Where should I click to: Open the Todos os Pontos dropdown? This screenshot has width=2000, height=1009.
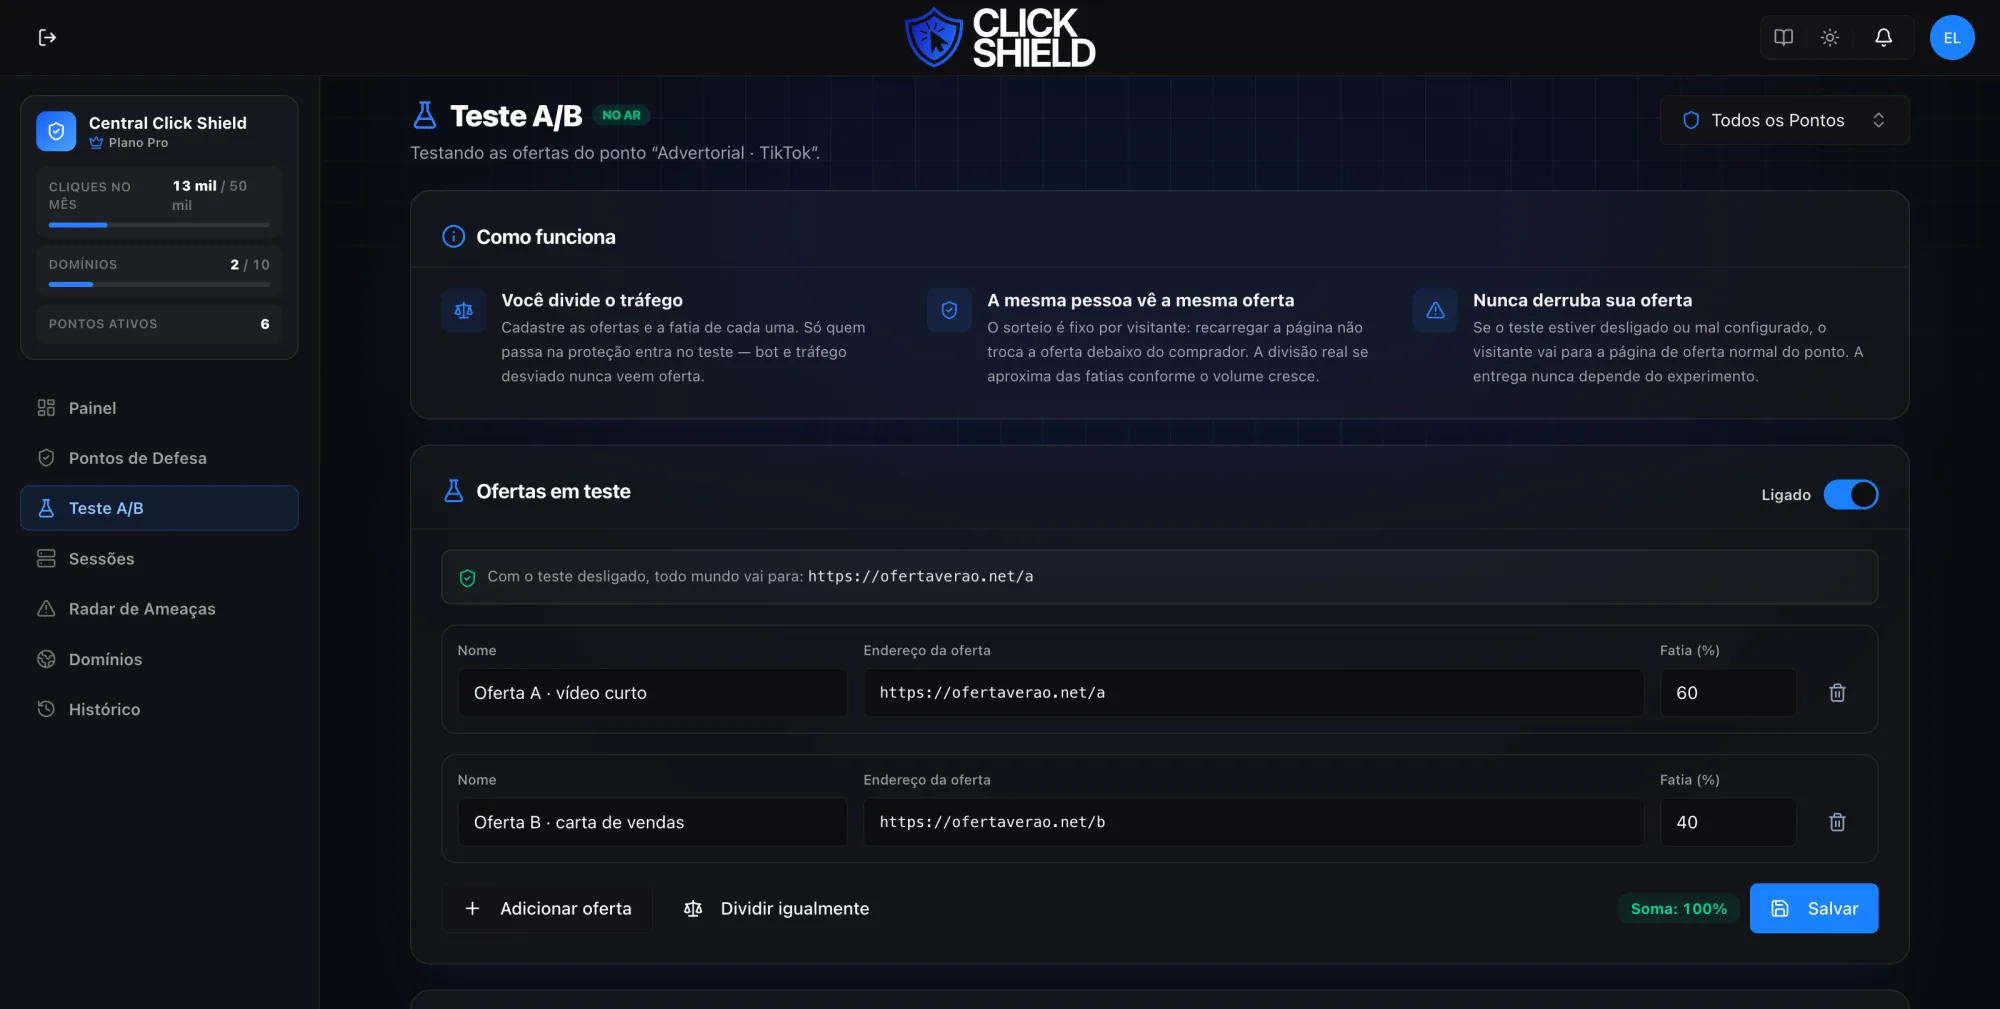(x=1784, y=120)
